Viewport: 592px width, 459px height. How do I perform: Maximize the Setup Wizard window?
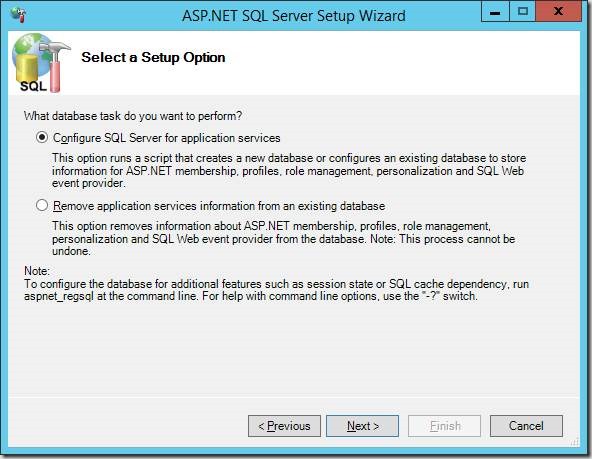(523, 12)
